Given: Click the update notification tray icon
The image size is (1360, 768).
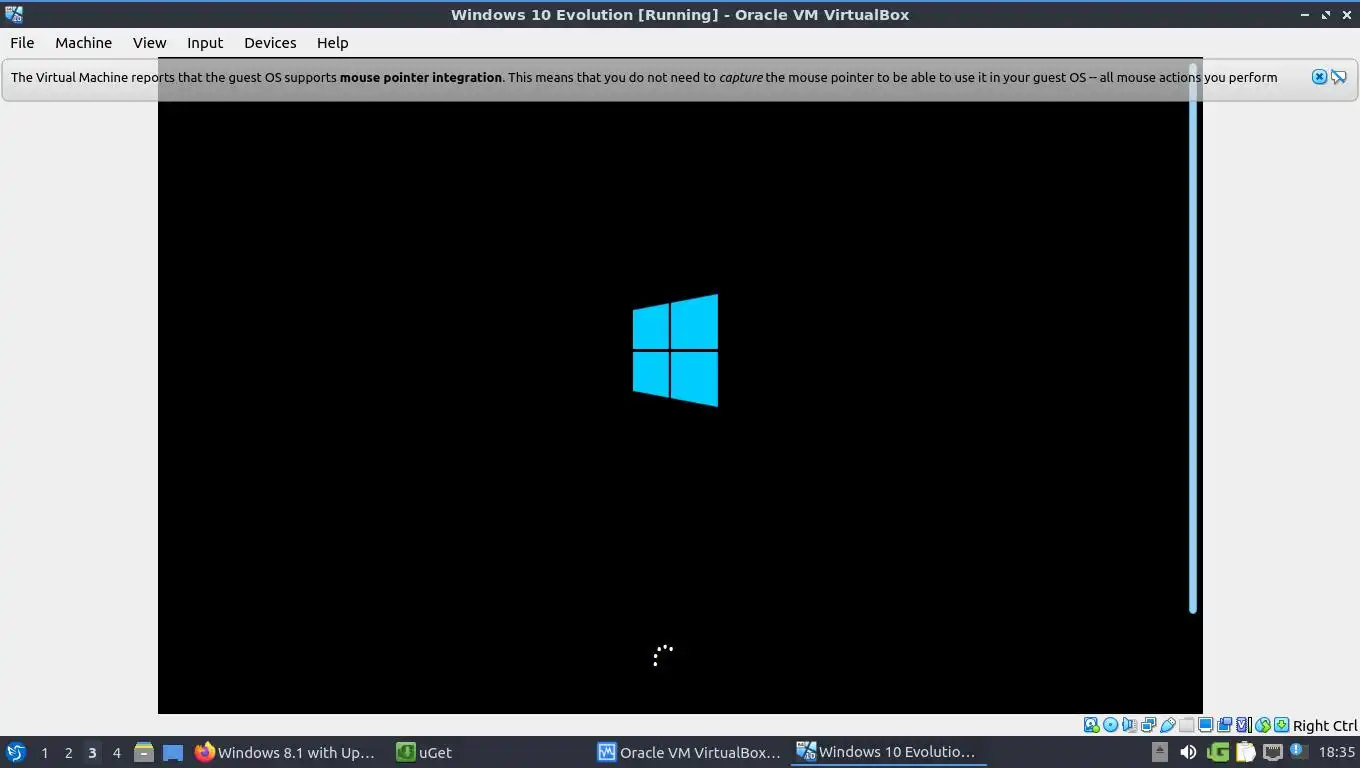Looking at the screenshot, I should click(1298, 751).
